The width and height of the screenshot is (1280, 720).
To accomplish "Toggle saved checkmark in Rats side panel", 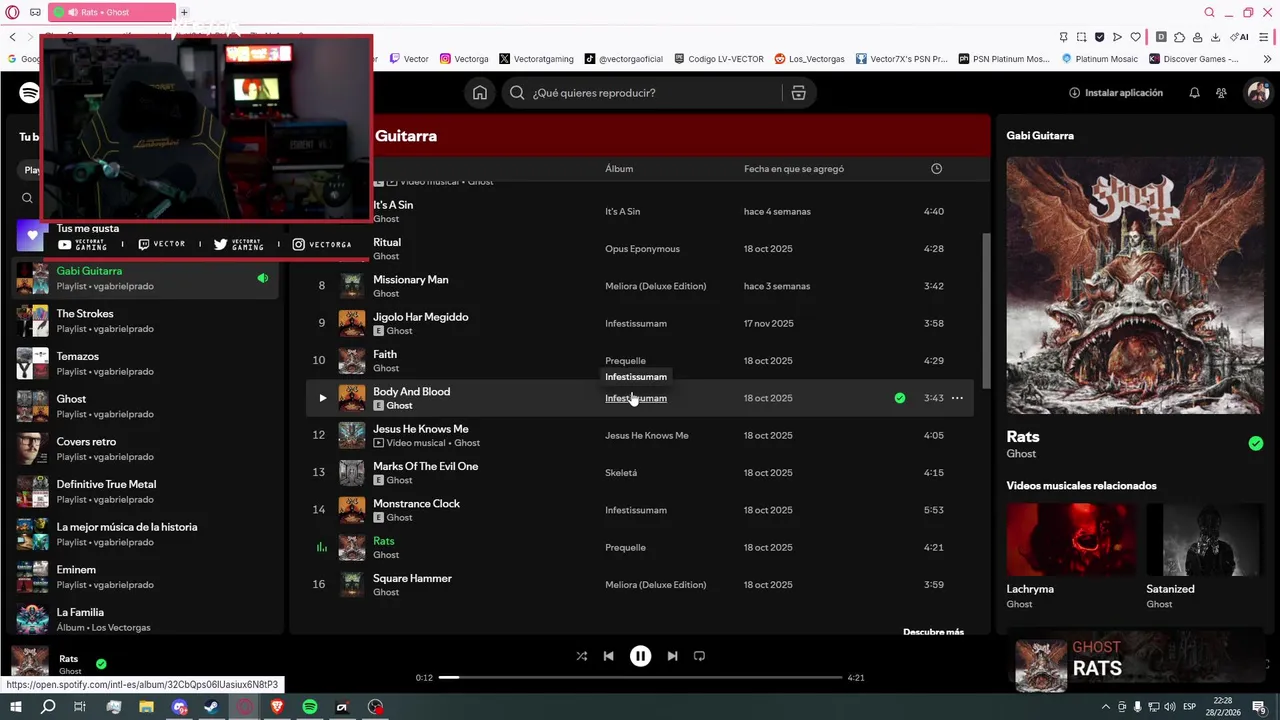I will [1256, 443].
